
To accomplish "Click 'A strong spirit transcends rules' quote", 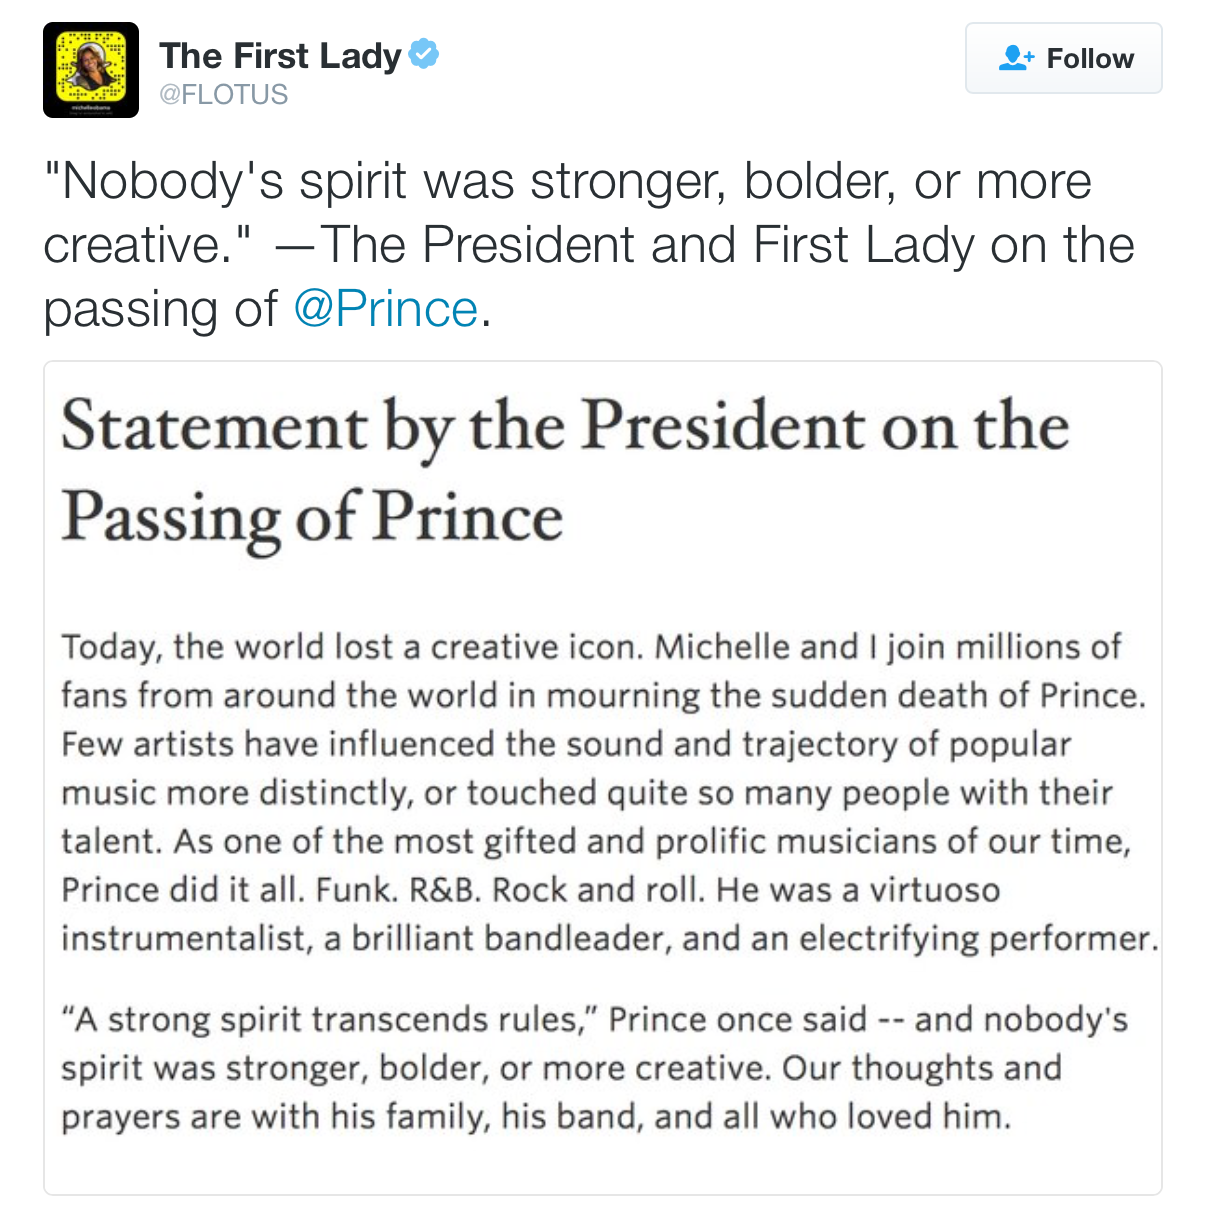I will coord(330,1020).
